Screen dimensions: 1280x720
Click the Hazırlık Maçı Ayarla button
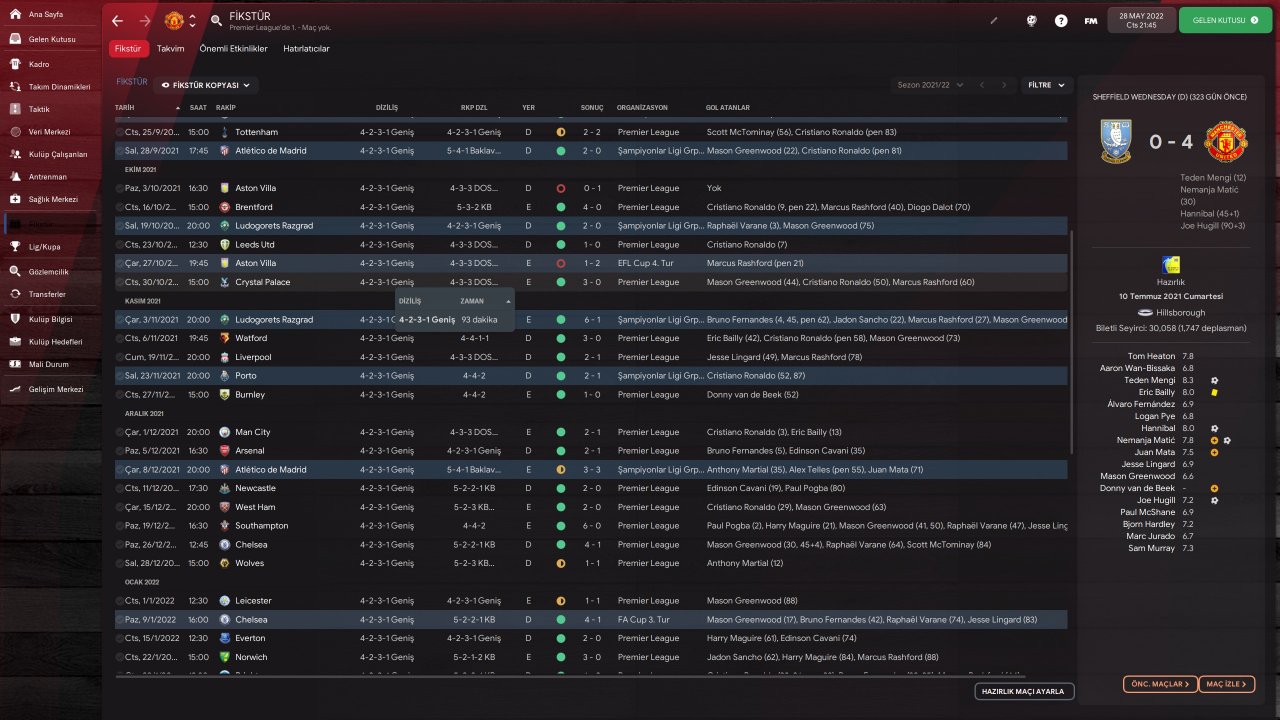click(x=1025, y=691)
